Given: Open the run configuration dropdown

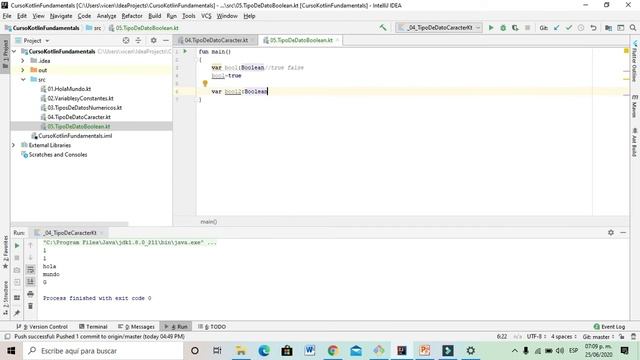Looking at the screenshot, I should tap(439, 28).
